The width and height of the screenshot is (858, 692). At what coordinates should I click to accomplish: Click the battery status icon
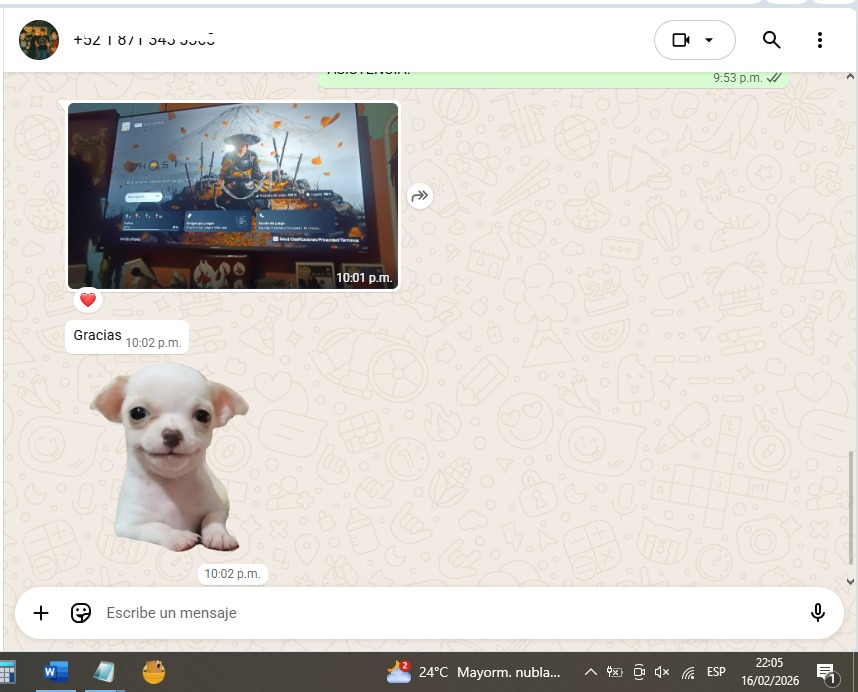click(x=614, y=672)
